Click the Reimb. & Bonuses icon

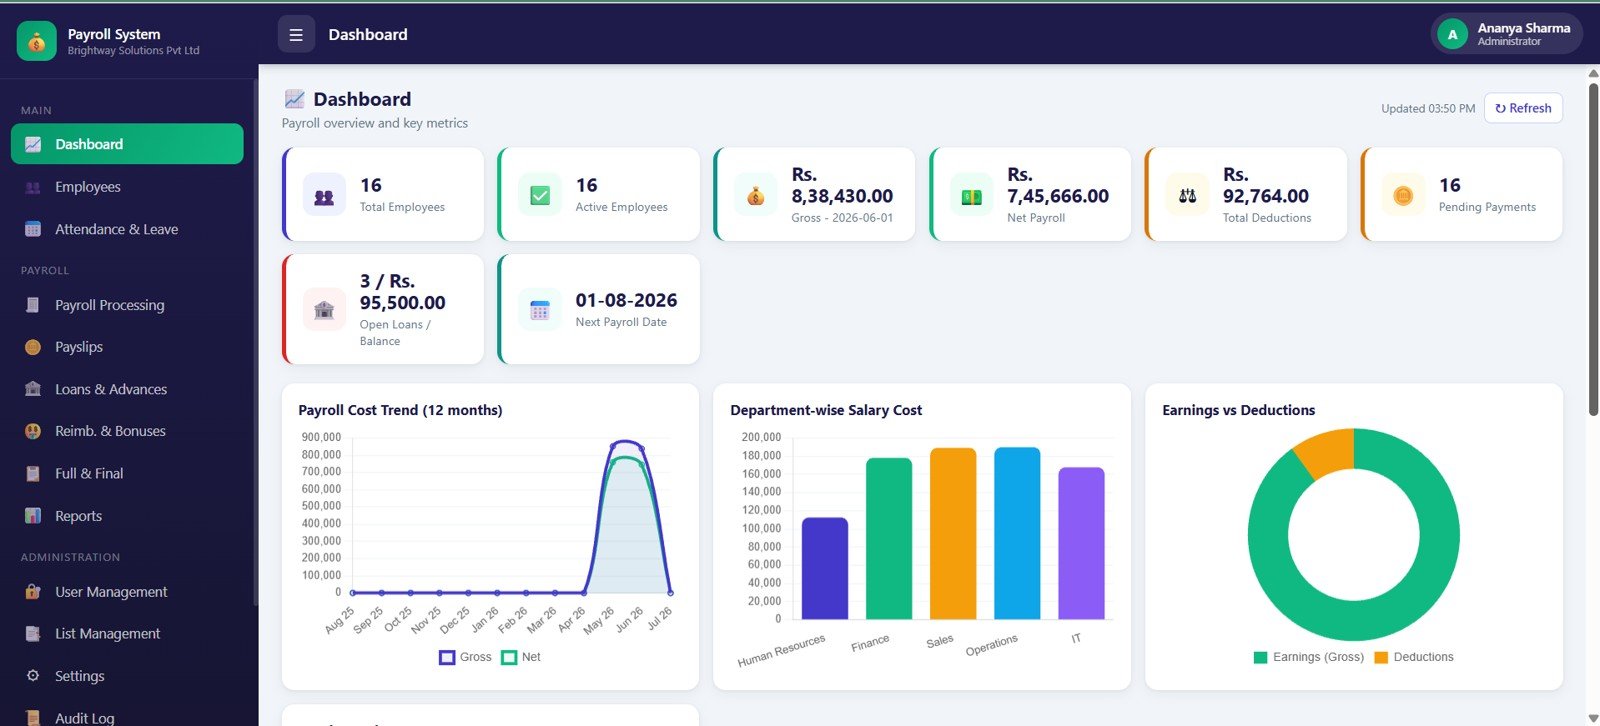coord(33,431)
